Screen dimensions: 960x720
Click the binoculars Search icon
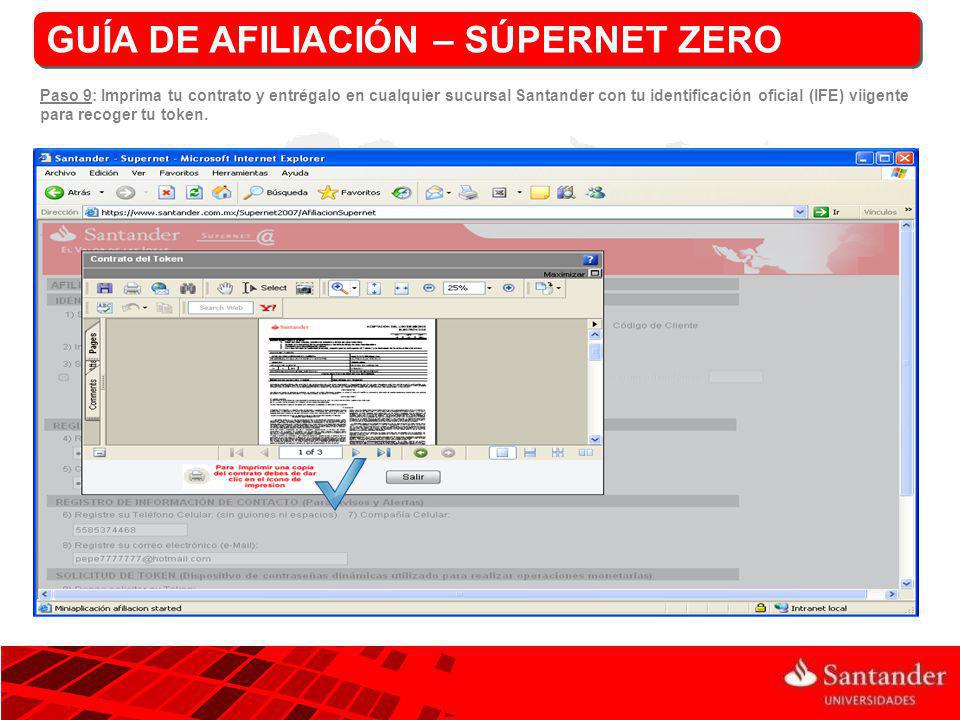(187, 288)
